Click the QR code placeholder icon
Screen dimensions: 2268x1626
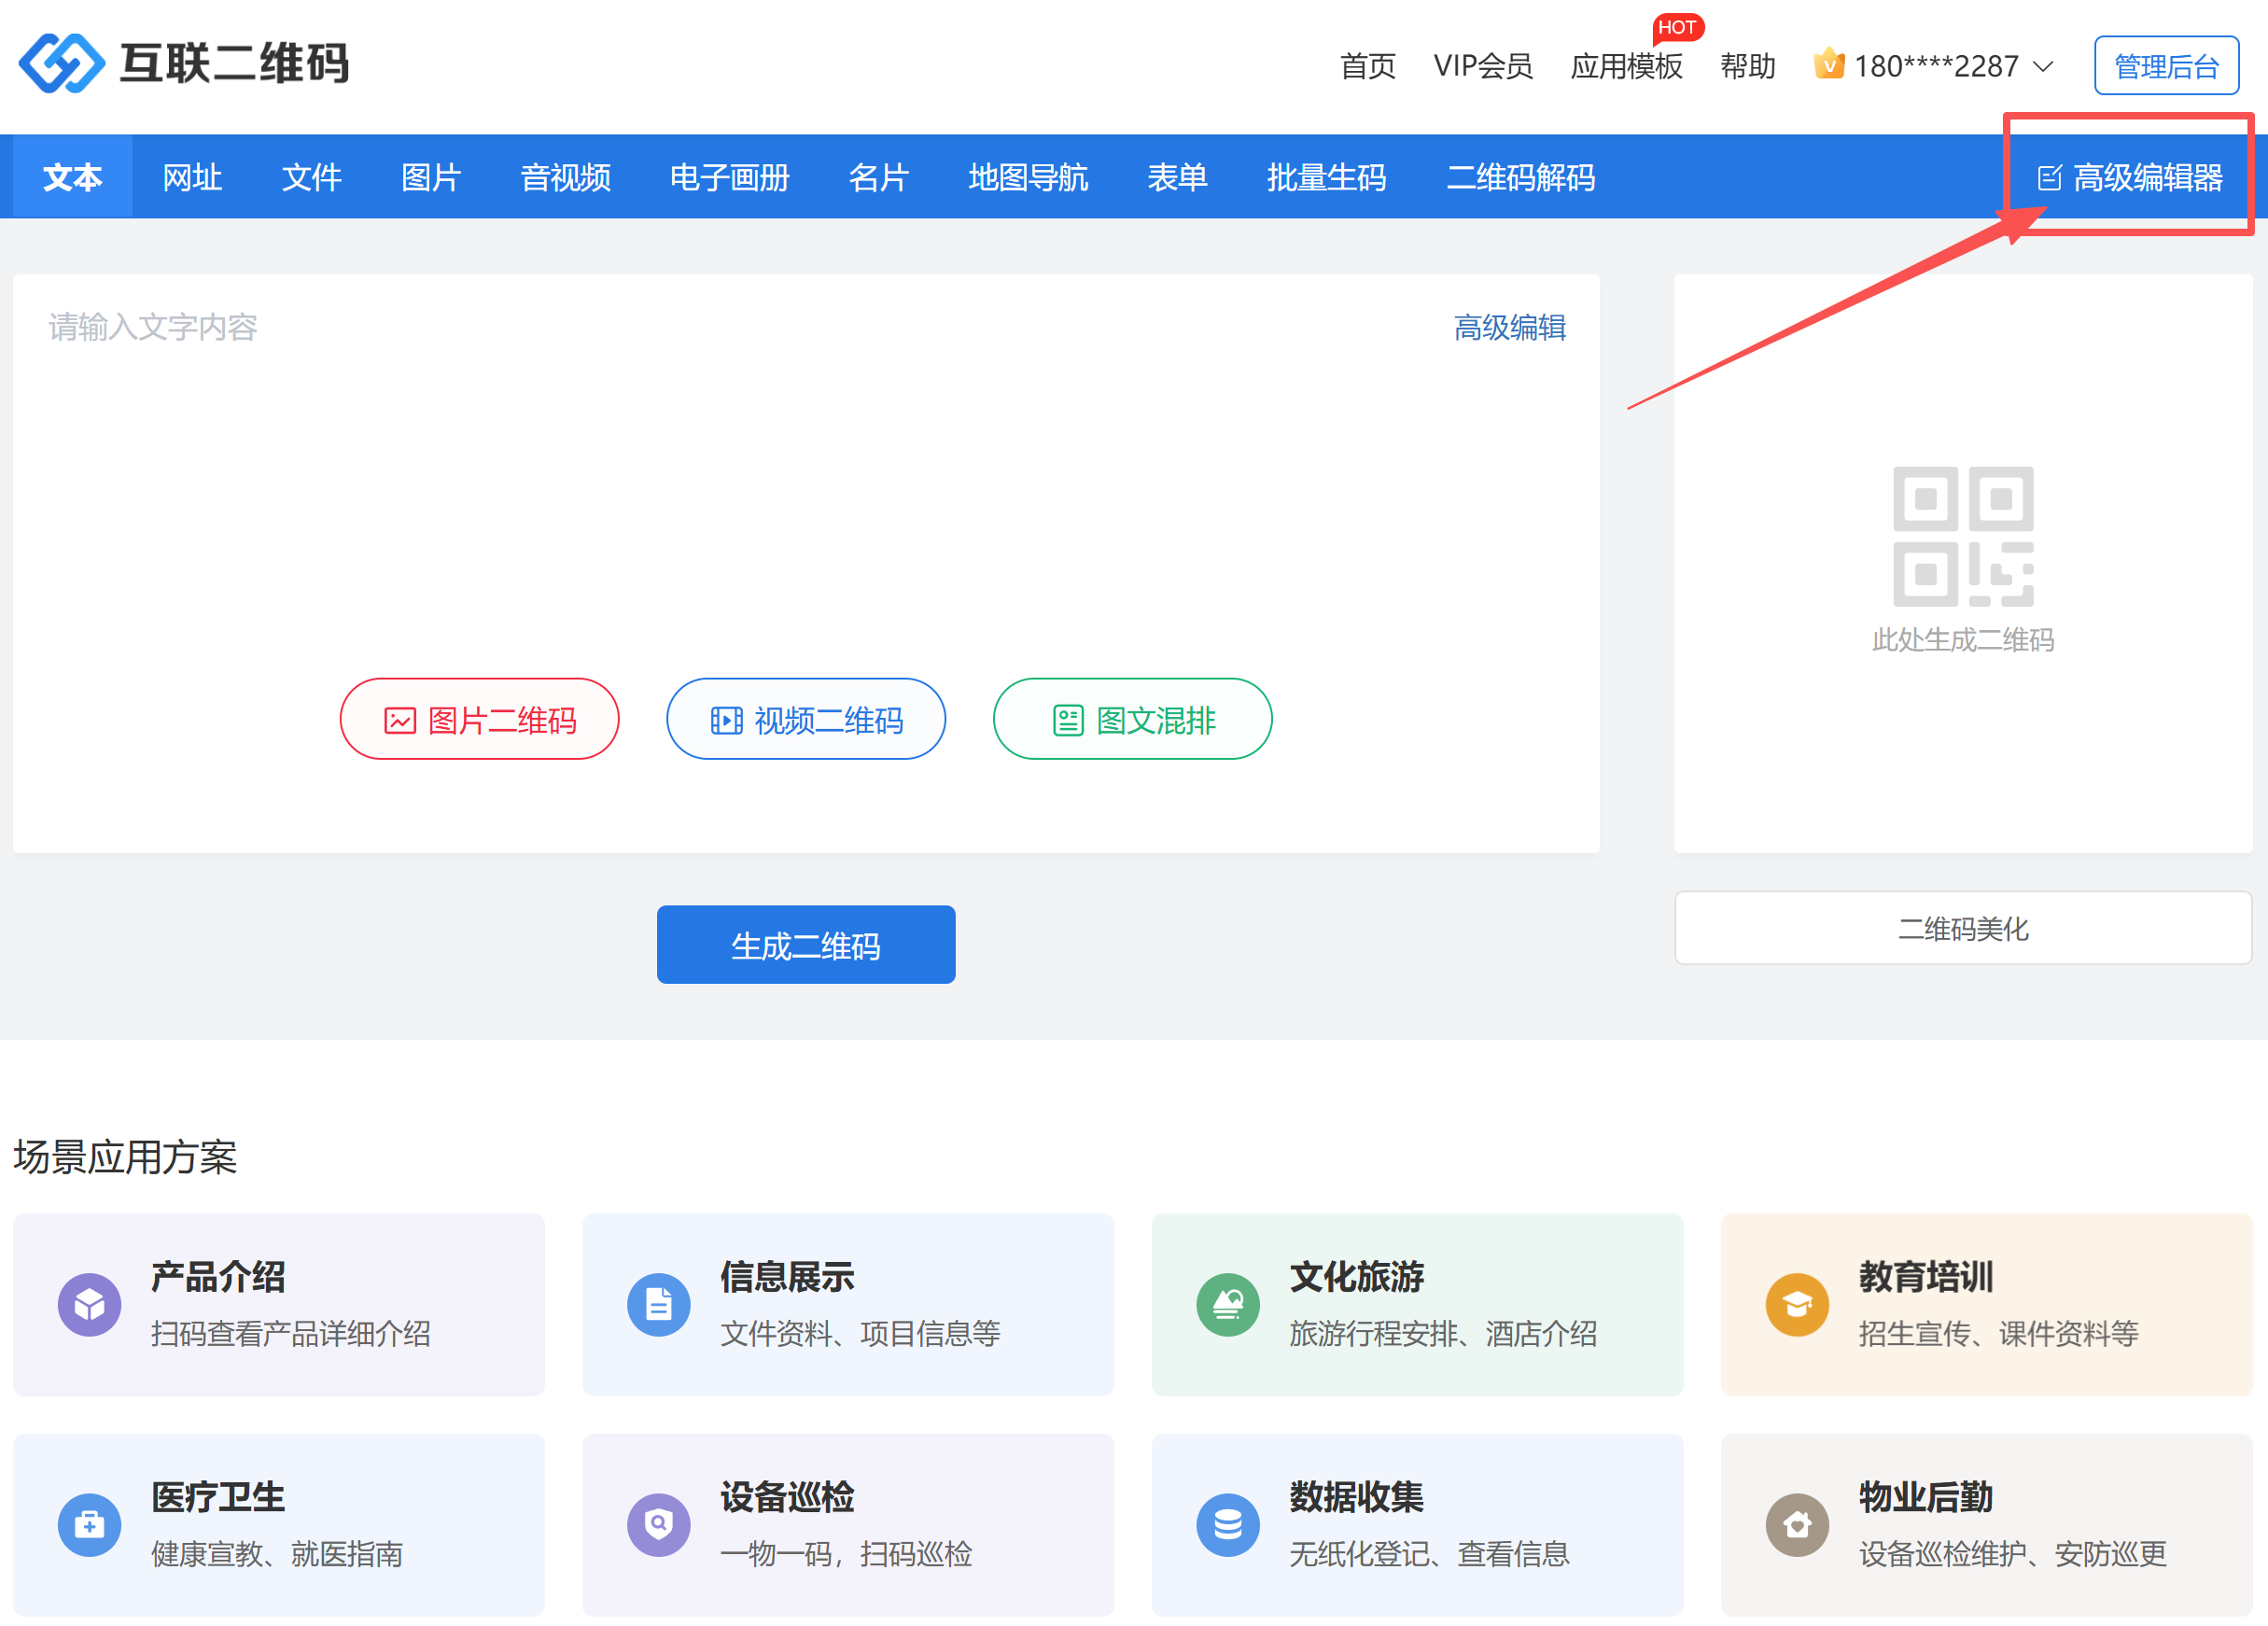tap(1963, 536)
